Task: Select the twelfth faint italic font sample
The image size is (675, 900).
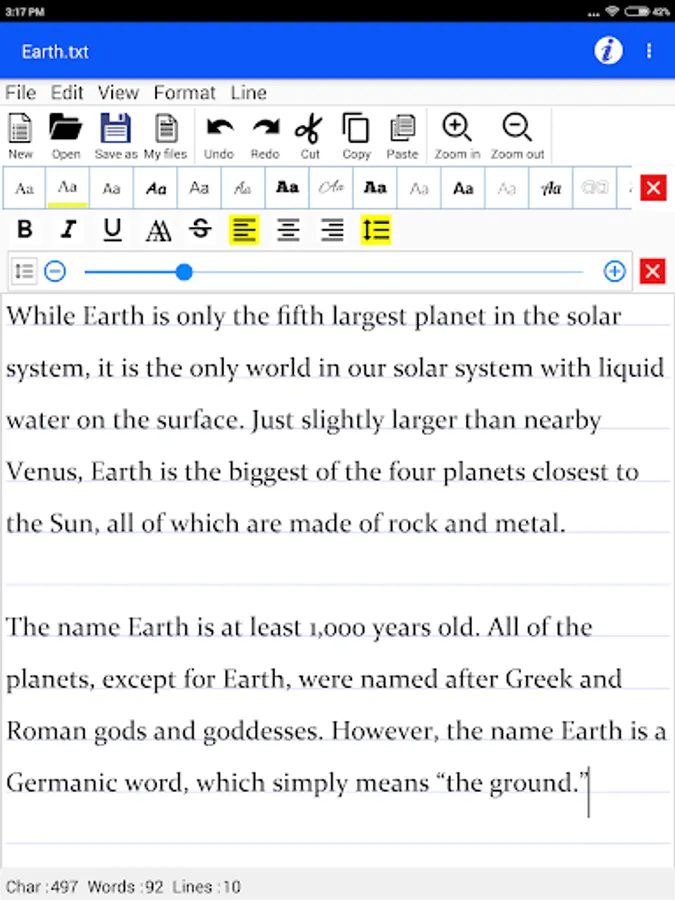Action: [x=507, y=188]
